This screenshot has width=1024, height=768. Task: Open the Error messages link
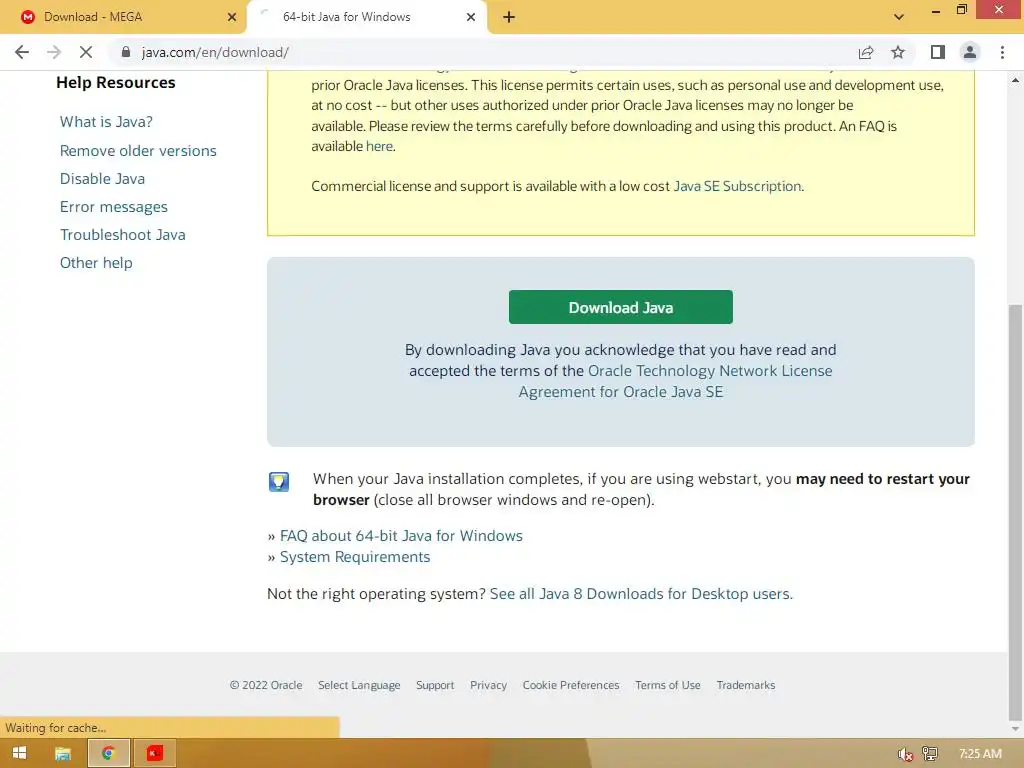click(114, 207)
